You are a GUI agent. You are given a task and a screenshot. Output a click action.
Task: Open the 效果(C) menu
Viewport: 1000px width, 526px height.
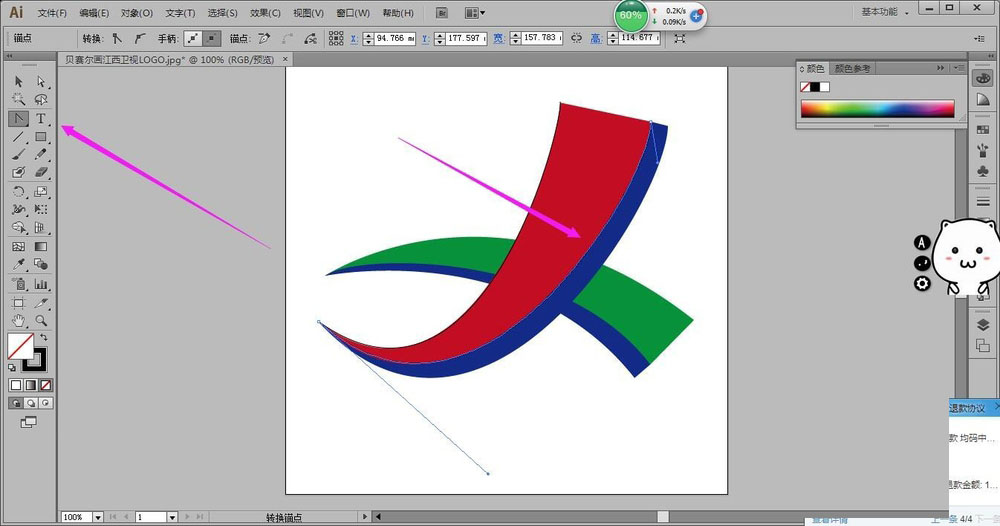(x=265, y=13)
